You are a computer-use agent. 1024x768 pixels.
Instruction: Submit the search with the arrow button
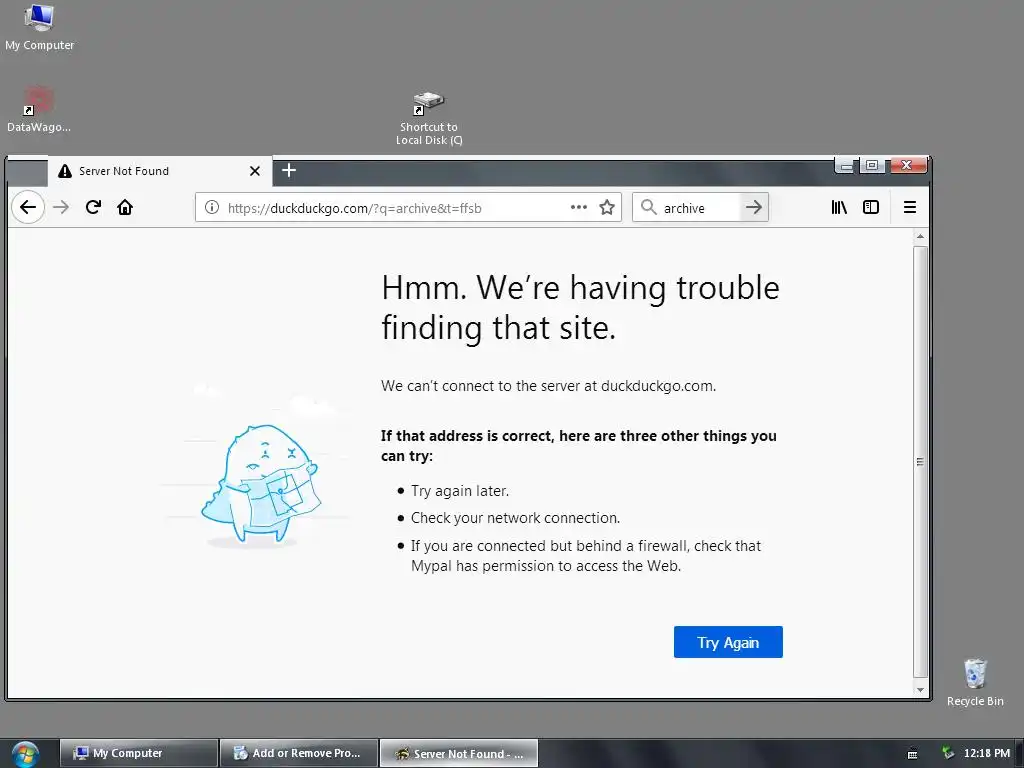click(x=754, y=208)
